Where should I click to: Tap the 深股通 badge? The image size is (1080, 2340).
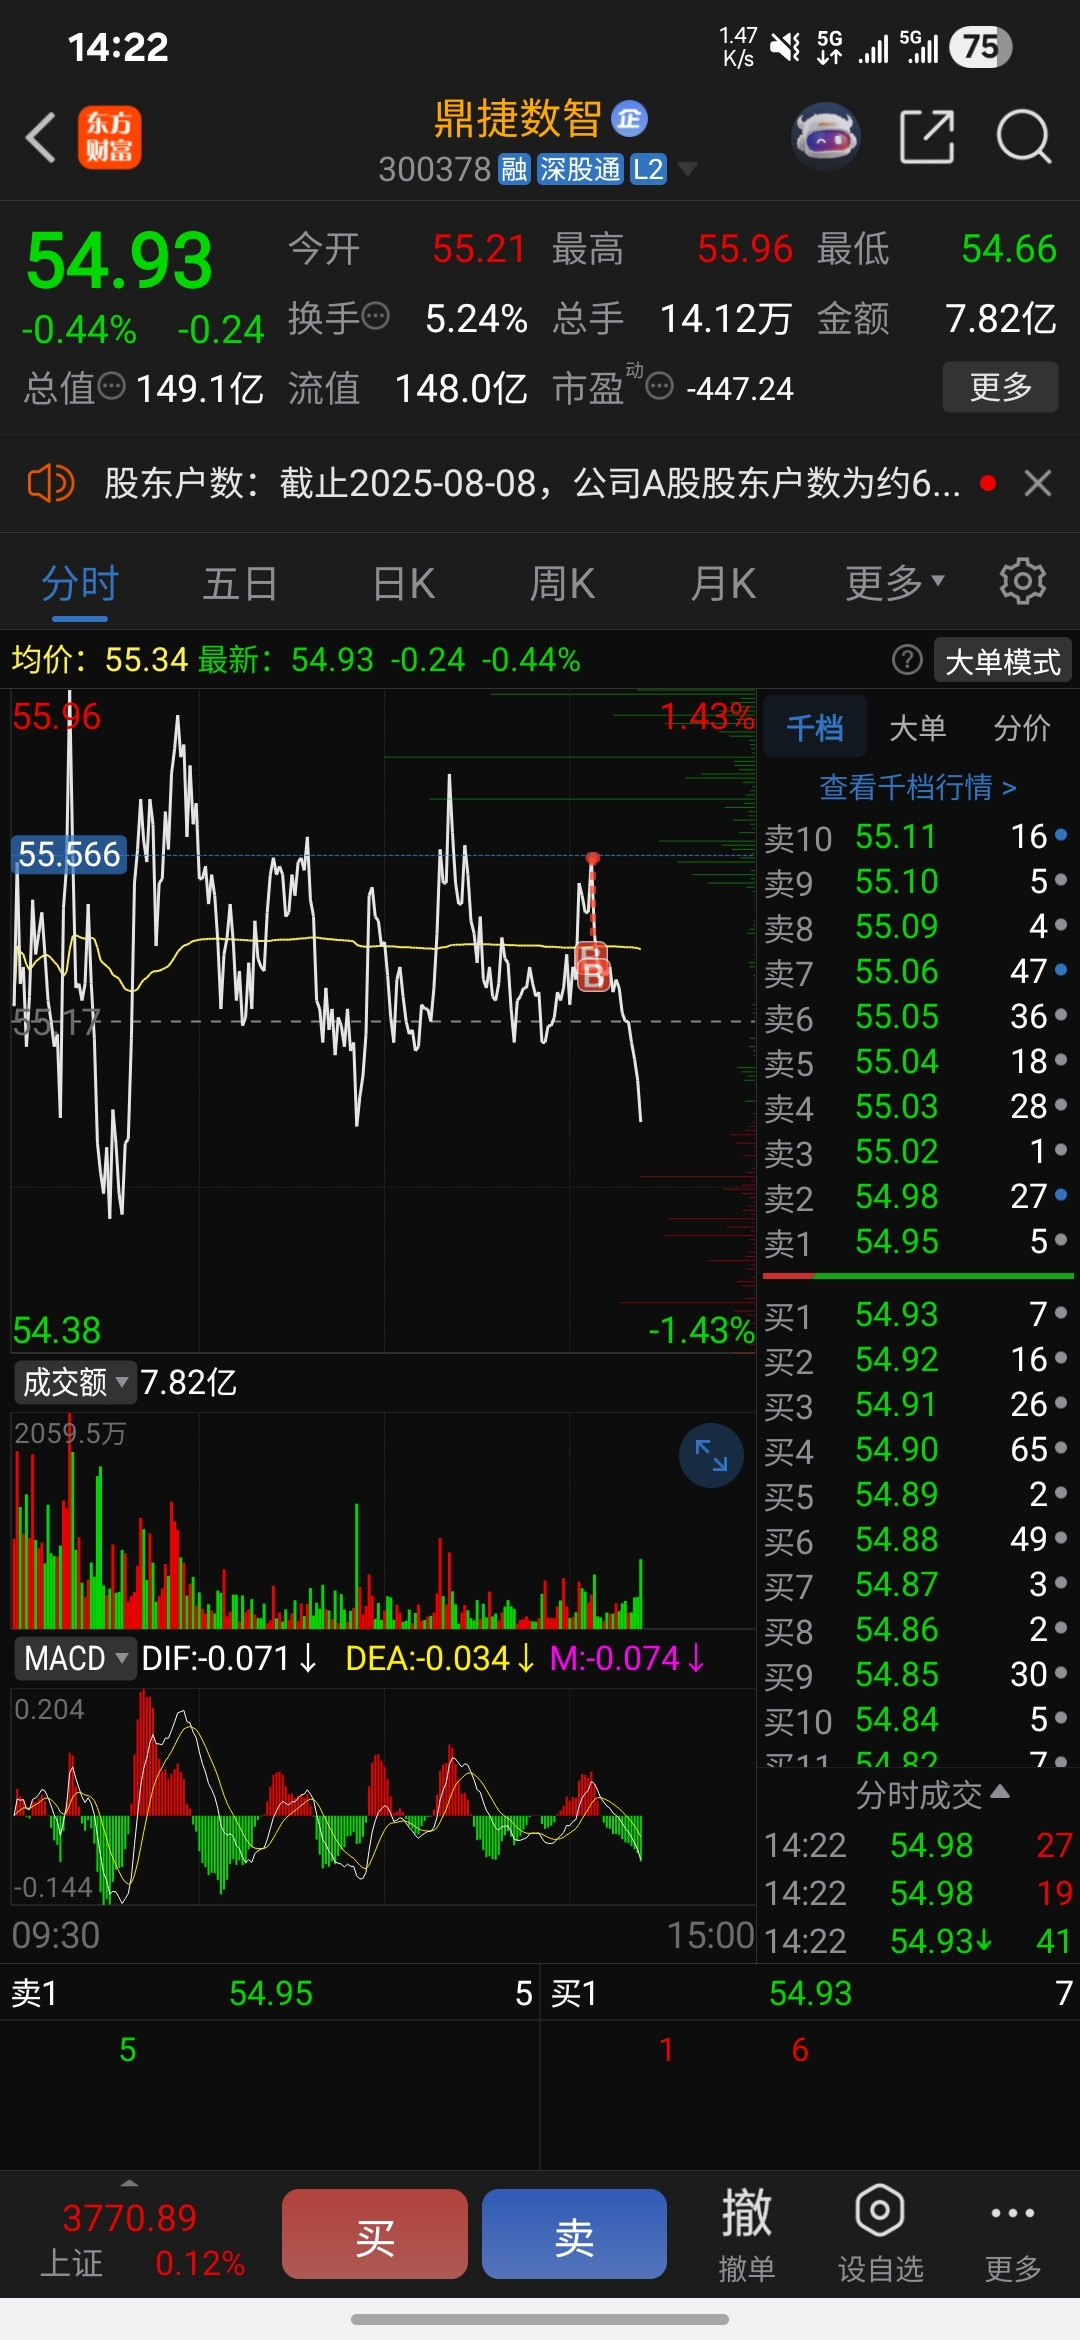pyautogui.click(x=581, y=169)
